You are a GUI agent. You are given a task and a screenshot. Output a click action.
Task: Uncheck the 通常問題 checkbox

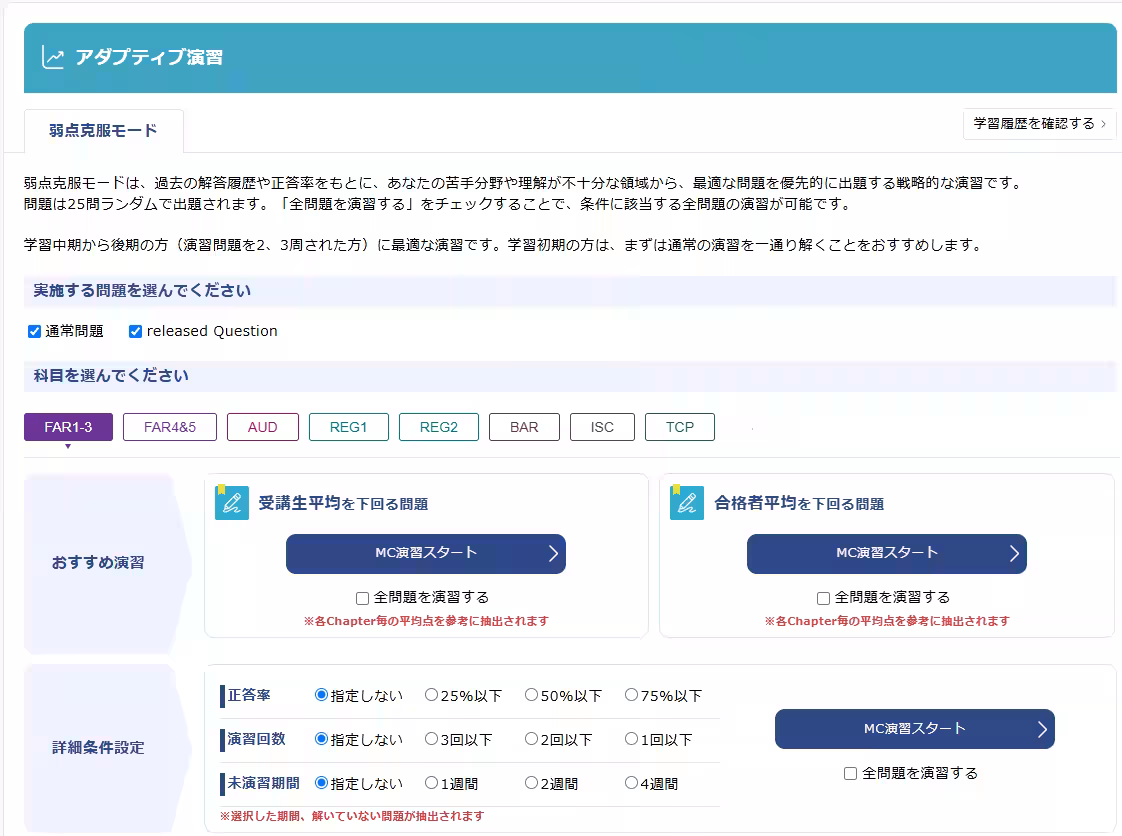click(x=33, y=330)
